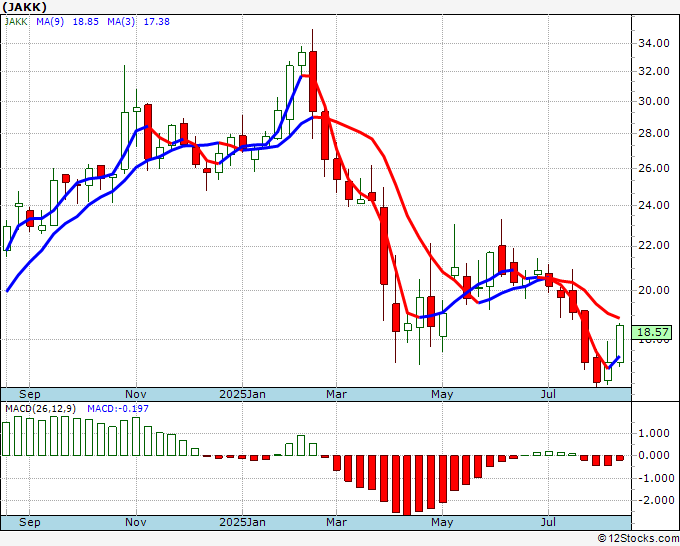Click Nov on the MACD time axis
This screenshot has width=680, height=546.
(136, 522)
